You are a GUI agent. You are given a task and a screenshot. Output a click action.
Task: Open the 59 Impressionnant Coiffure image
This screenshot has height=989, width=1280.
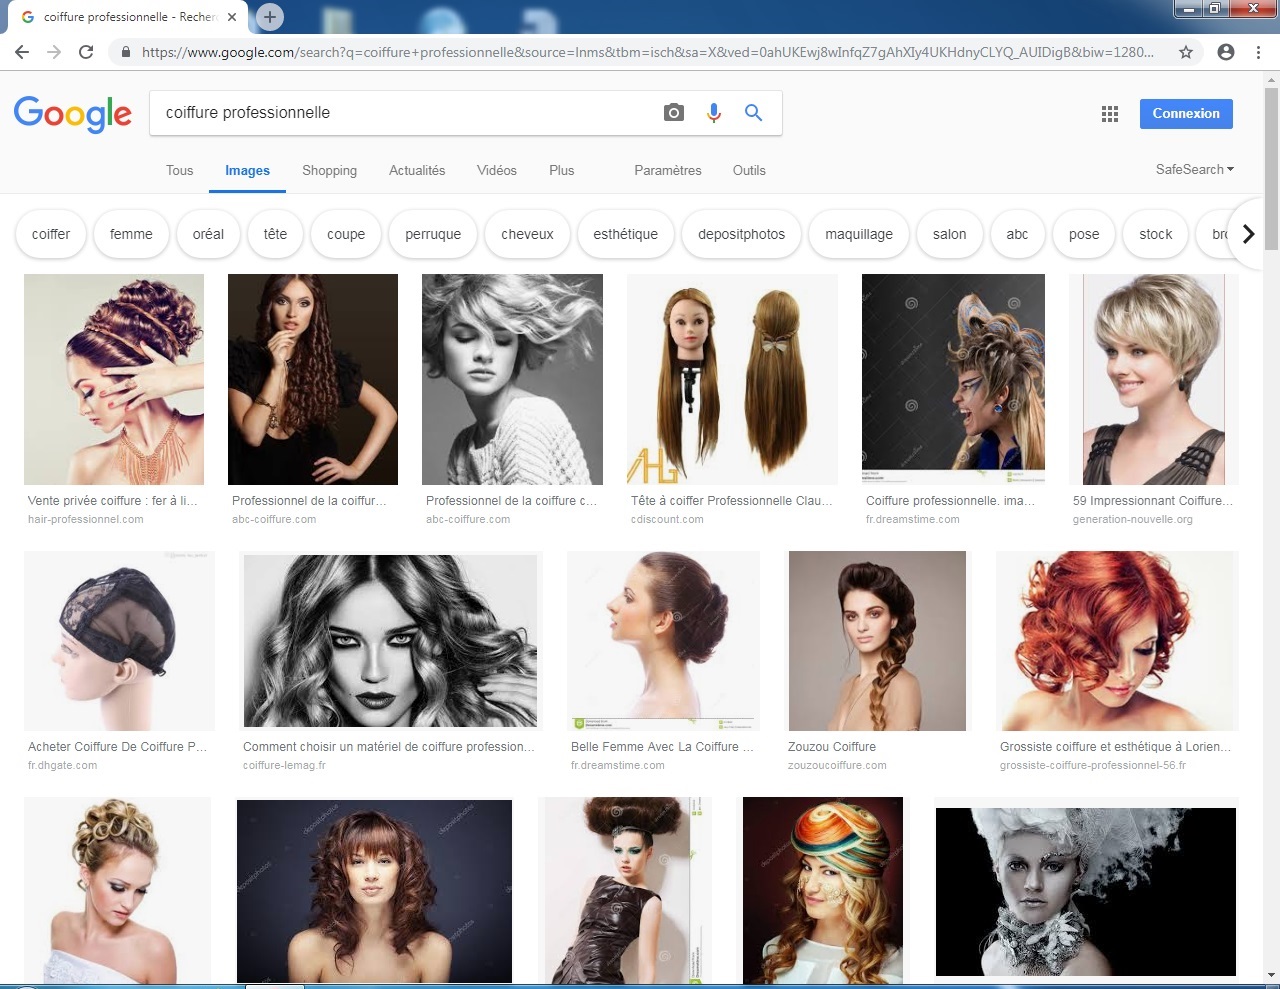point(1154,380)
